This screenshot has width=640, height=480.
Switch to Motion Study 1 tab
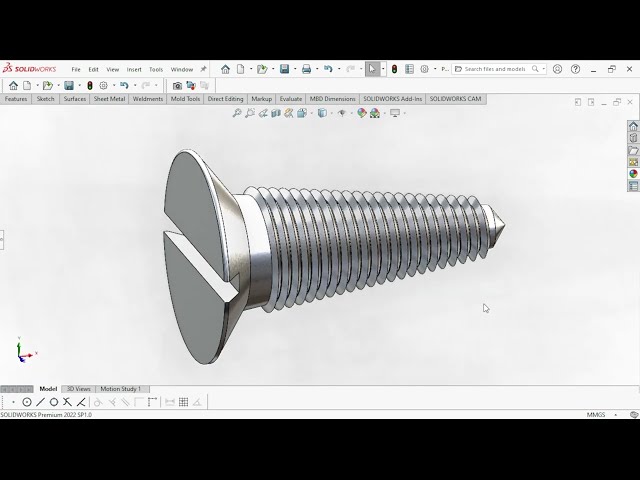(121, 389)
